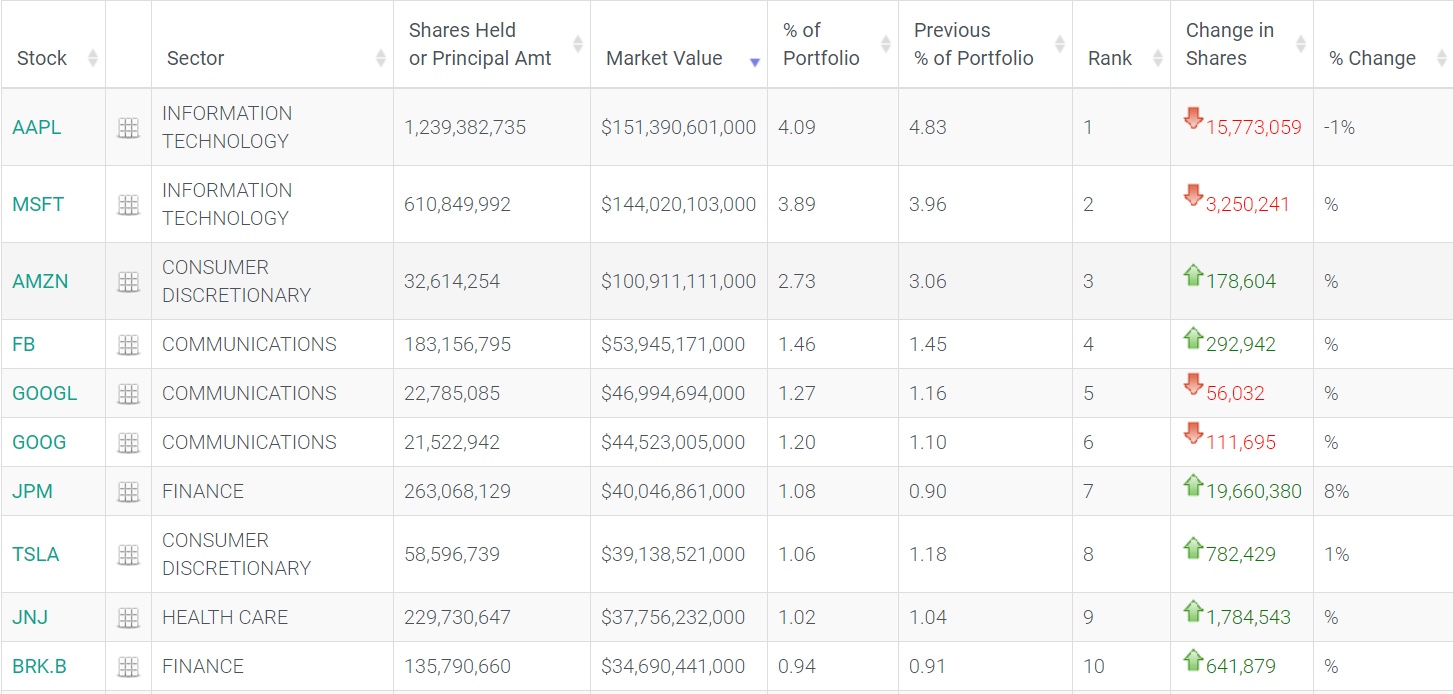Sort by Change in Shares header
The height and width of the screenshot is (694, 1453).
pyautogui.click(x=1230, y=44)
